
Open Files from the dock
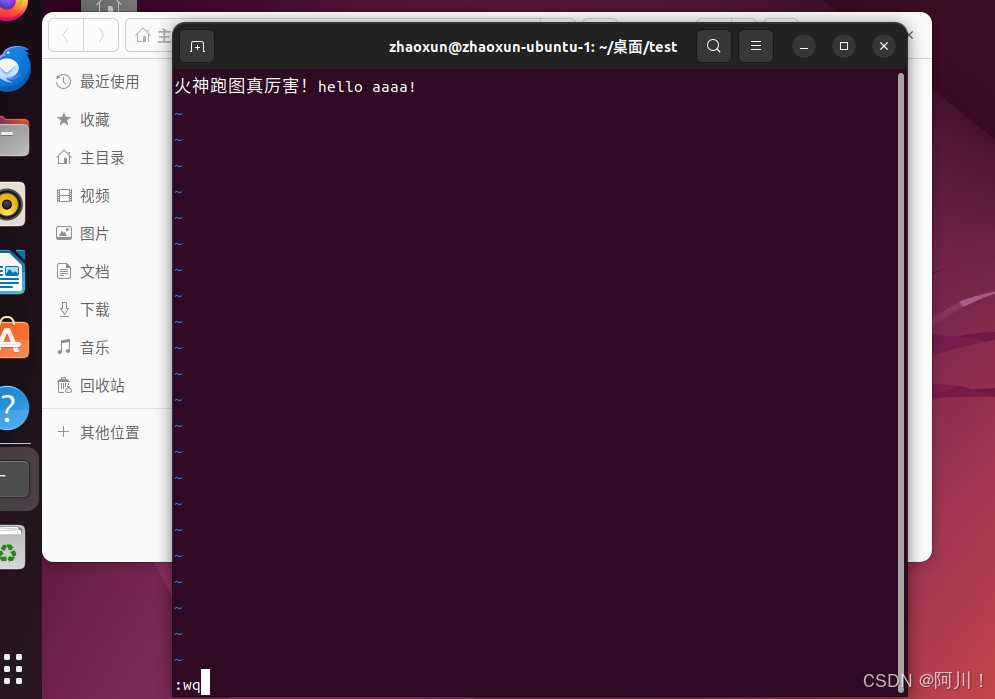14,136
